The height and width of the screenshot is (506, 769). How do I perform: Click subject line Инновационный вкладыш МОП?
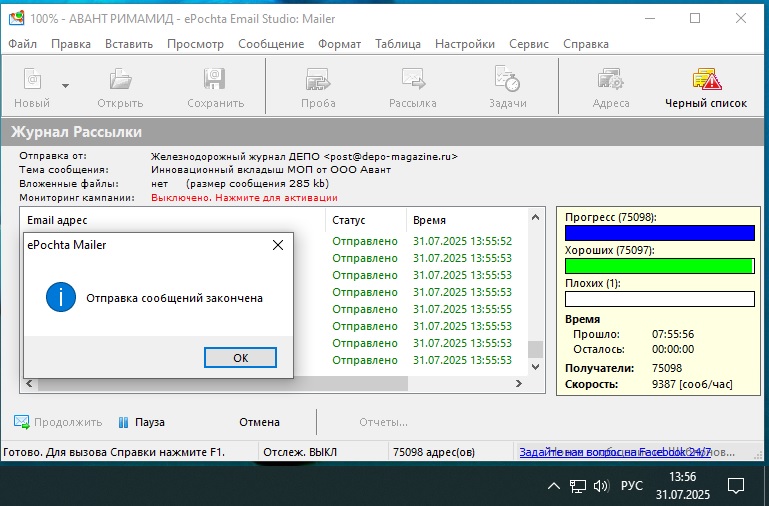click(271, 170)
